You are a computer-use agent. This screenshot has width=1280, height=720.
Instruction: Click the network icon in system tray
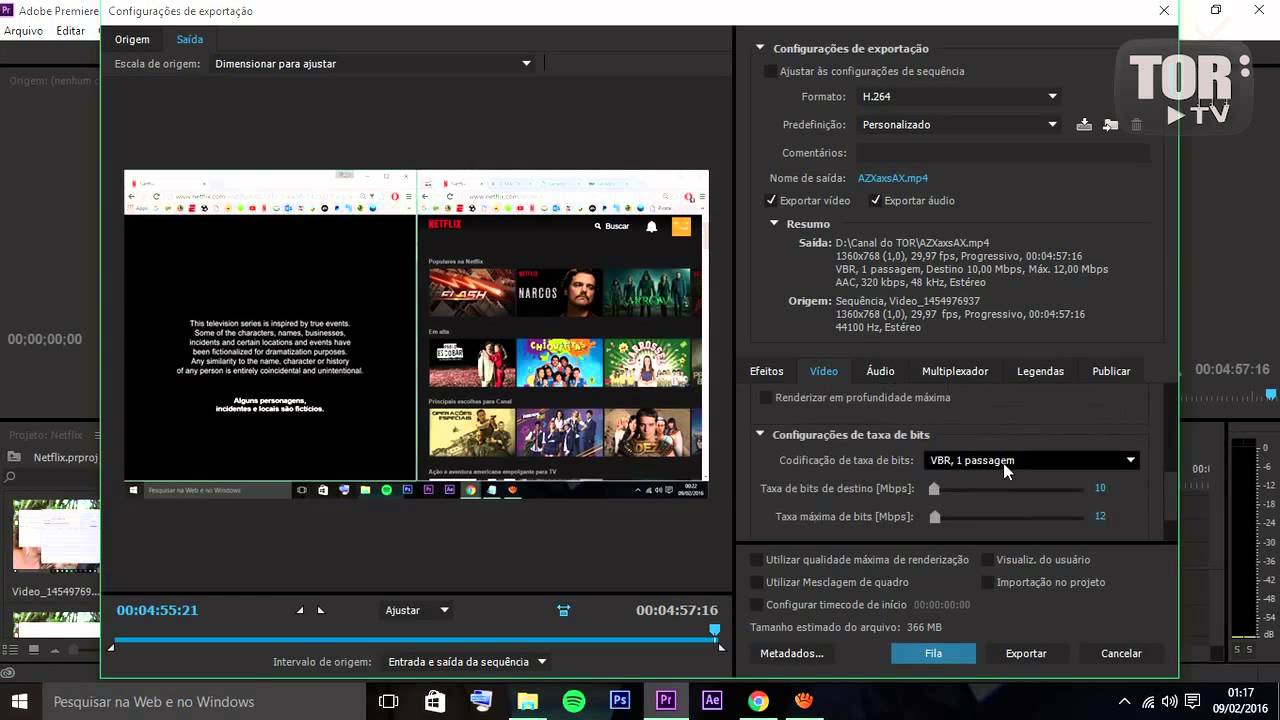[1148, 701]
